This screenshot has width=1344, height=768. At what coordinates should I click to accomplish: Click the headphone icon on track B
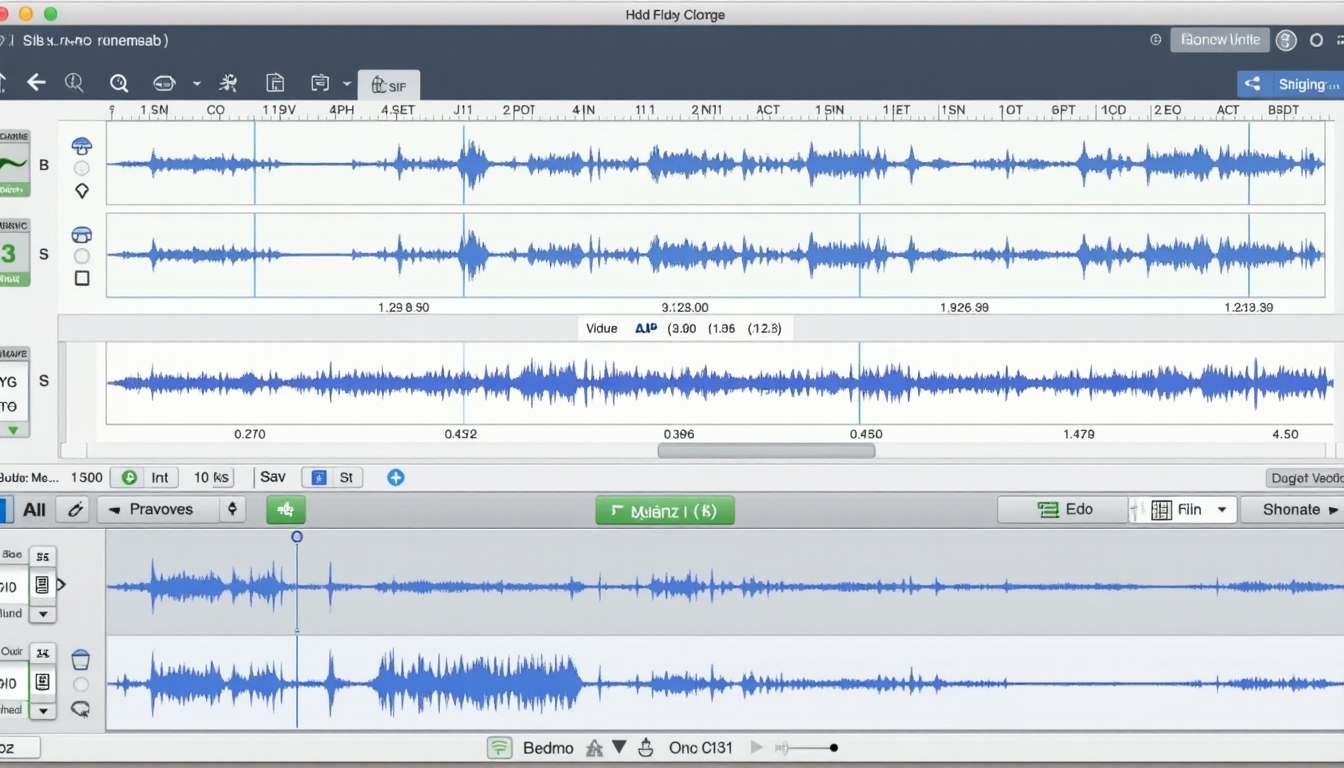pyautogui.click(x=82, y=146)
